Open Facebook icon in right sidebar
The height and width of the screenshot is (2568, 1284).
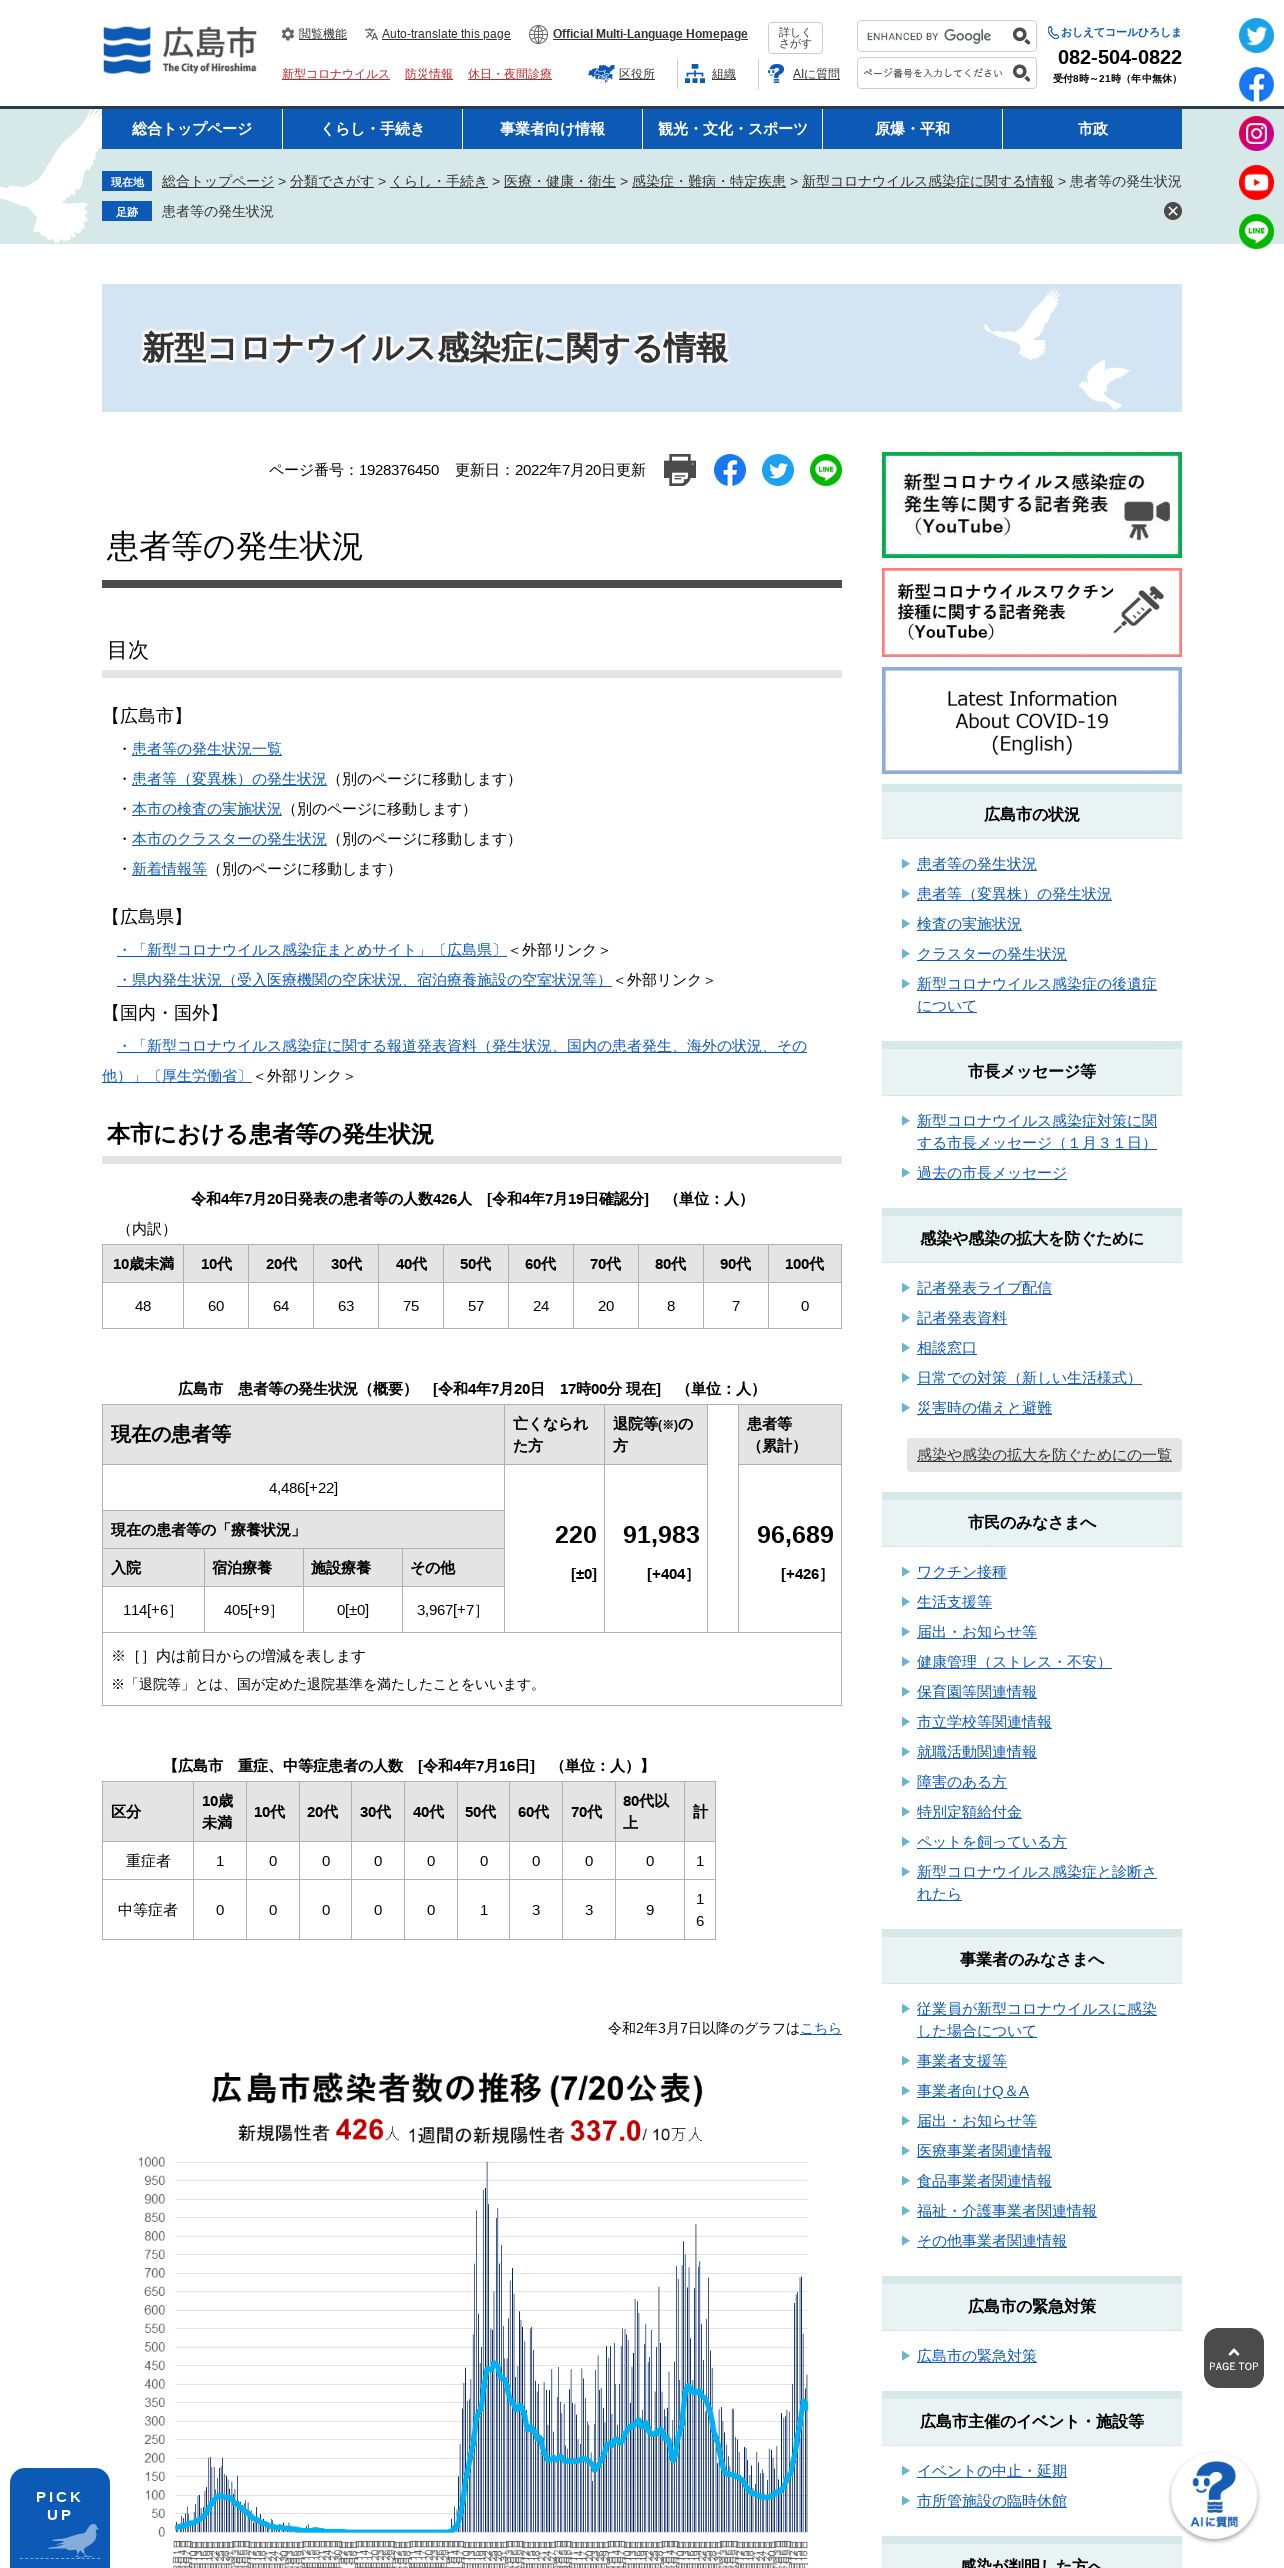[1256, 85]
